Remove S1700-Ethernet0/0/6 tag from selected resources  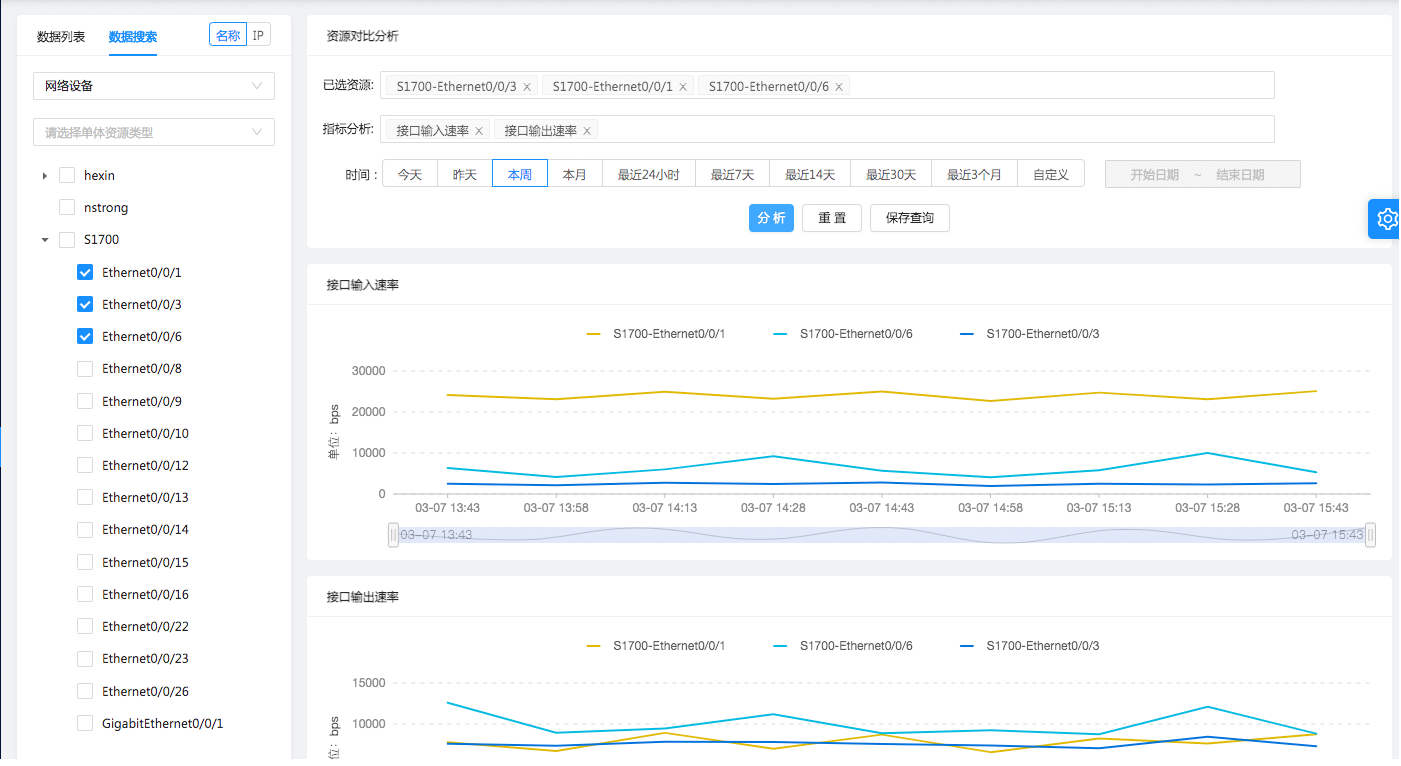coord(839,87)
